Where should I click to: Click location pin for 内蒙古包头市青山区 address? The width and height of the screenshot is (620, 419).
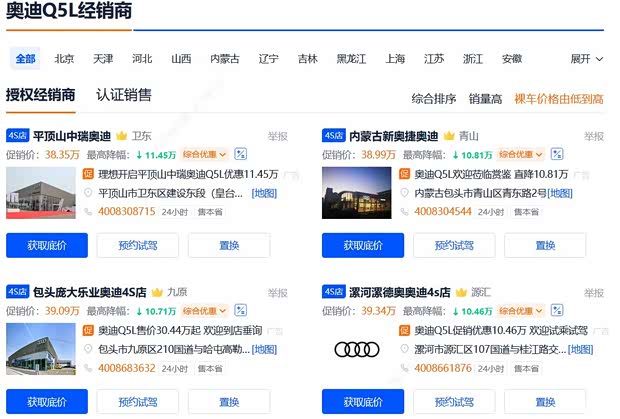pos(405,193)
